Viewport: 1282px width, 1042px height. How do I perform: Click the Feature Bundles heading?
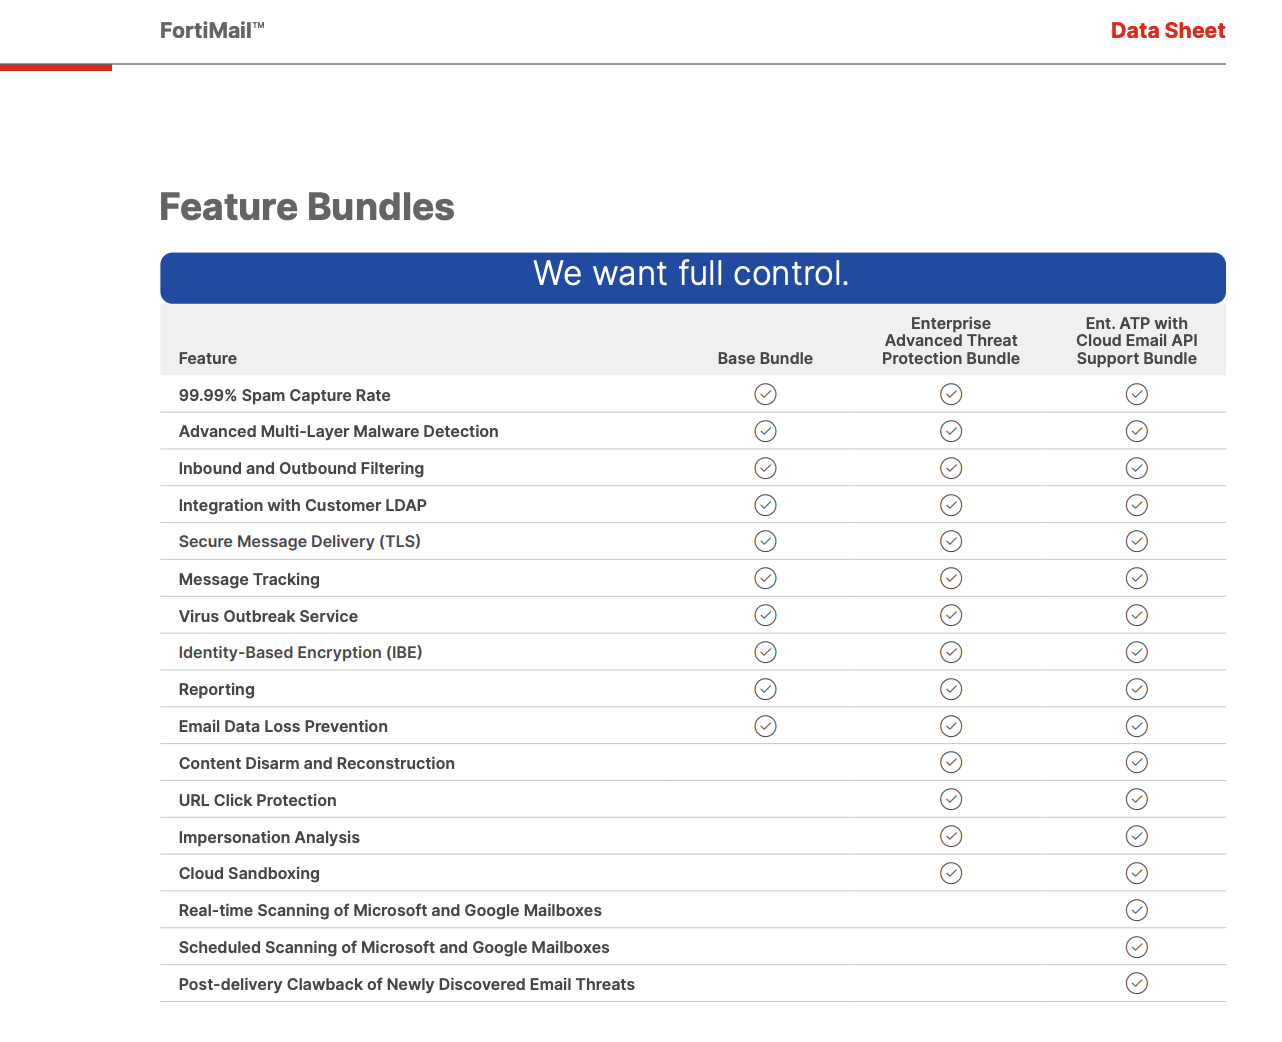(x=307, y=207)
